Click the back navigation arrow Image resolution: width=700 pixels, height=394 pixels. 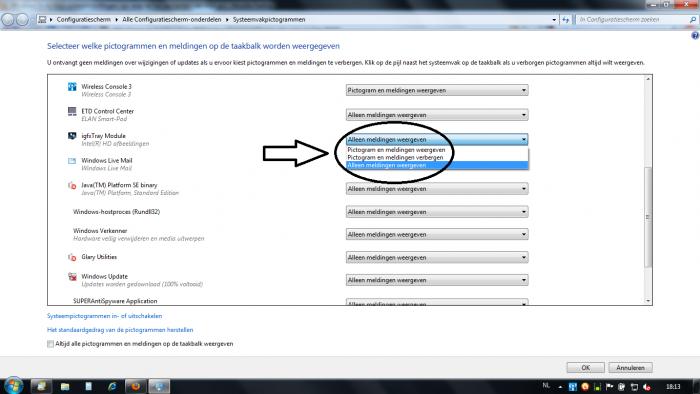8,20
